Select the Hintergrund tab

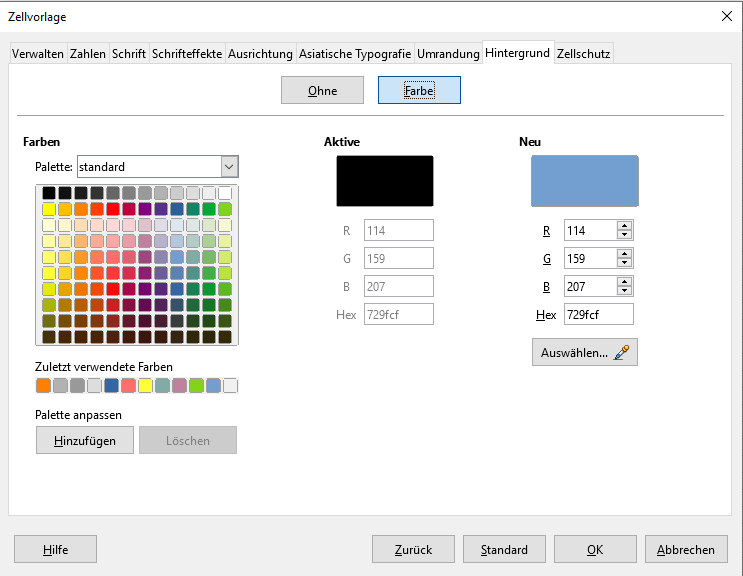517,53
